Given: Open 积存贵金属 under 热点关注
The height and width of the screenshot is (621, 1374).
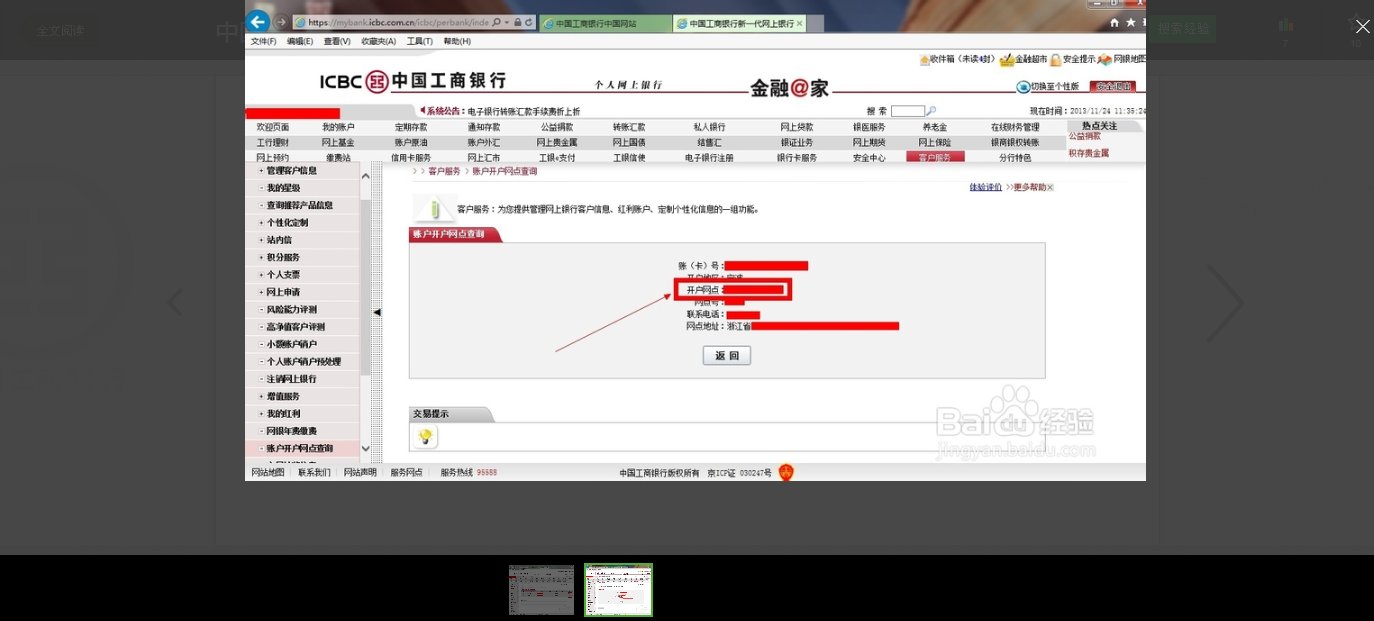Looking at the screenshot, I should click(x=1089, y=153).
